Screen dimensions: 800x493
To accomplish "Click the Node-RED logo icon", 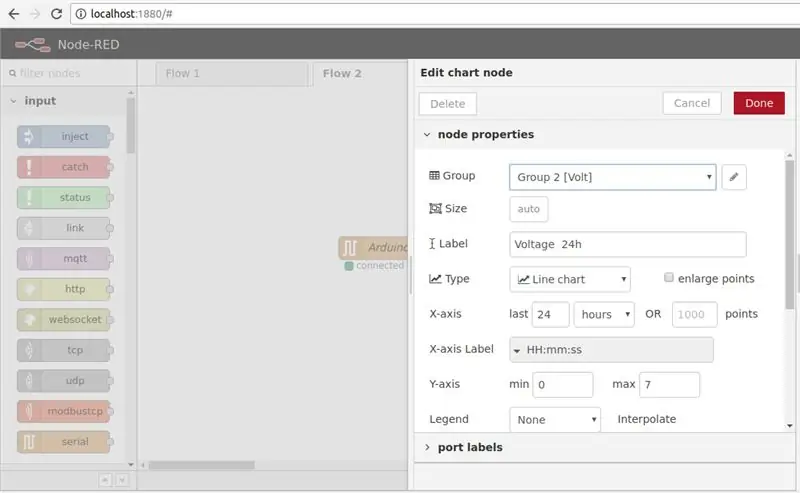I will [x=33, y=45].
